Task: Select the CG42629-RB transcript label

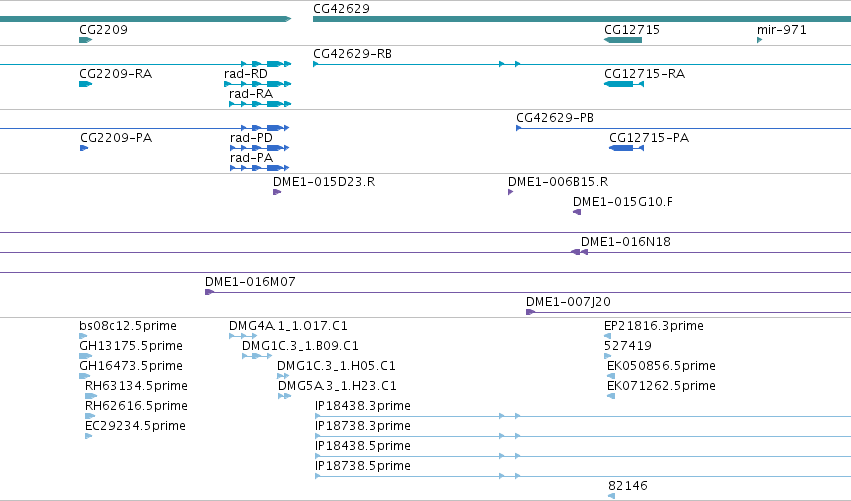Action: pos(352,53)
